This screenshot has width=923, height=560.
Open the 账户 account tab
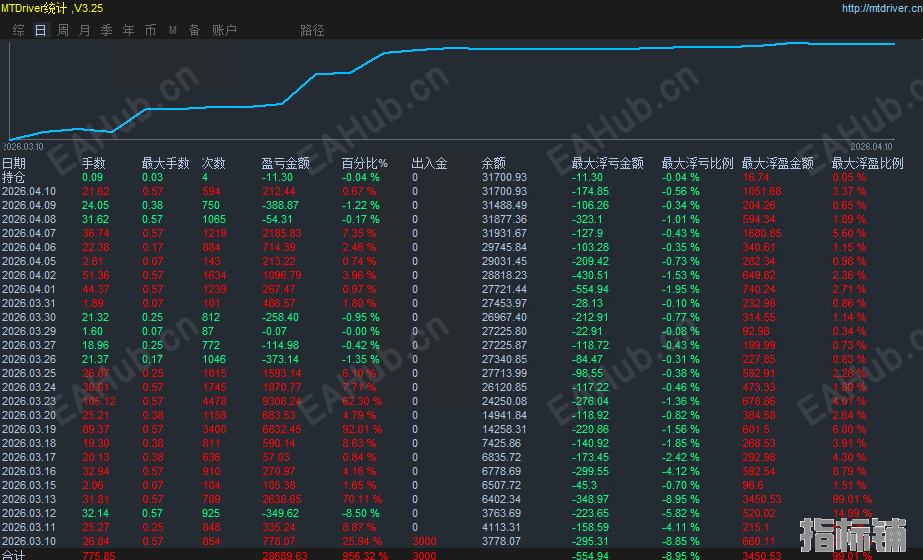point(224,30)
